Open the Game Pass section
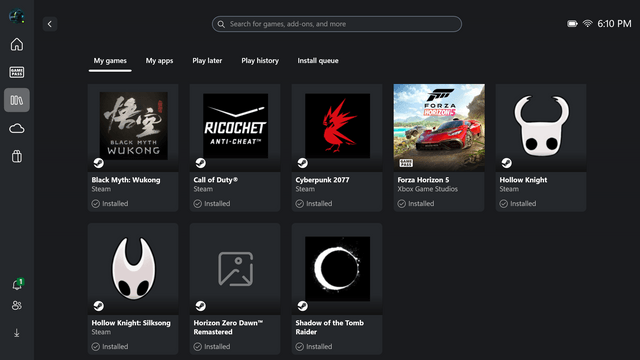This screenshot has height=360, width=640. point(17,72)
